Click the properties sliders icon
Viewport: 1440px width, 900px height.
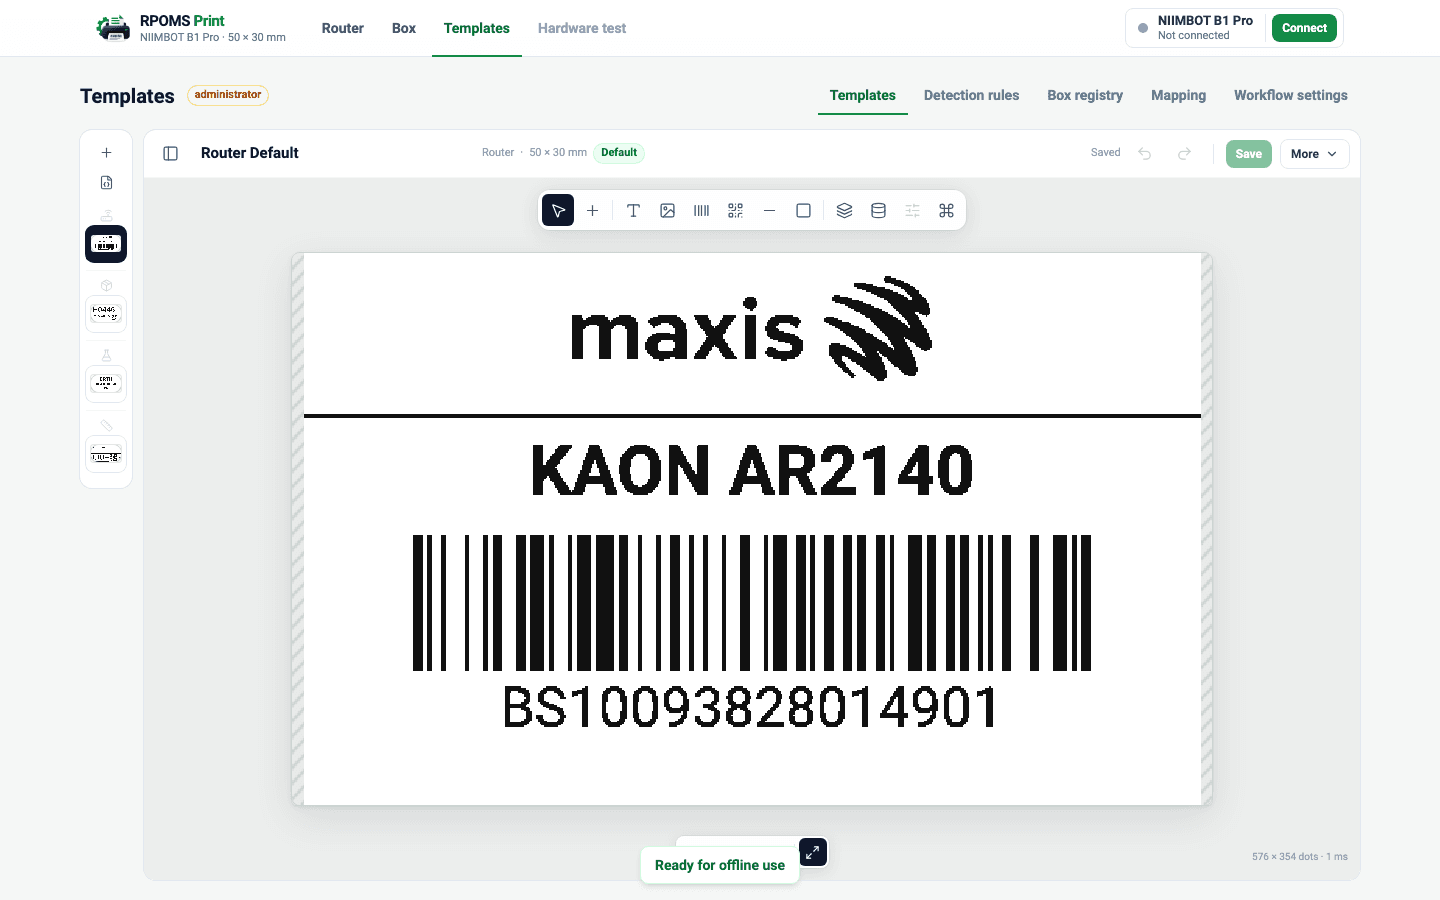pos(912,210)
